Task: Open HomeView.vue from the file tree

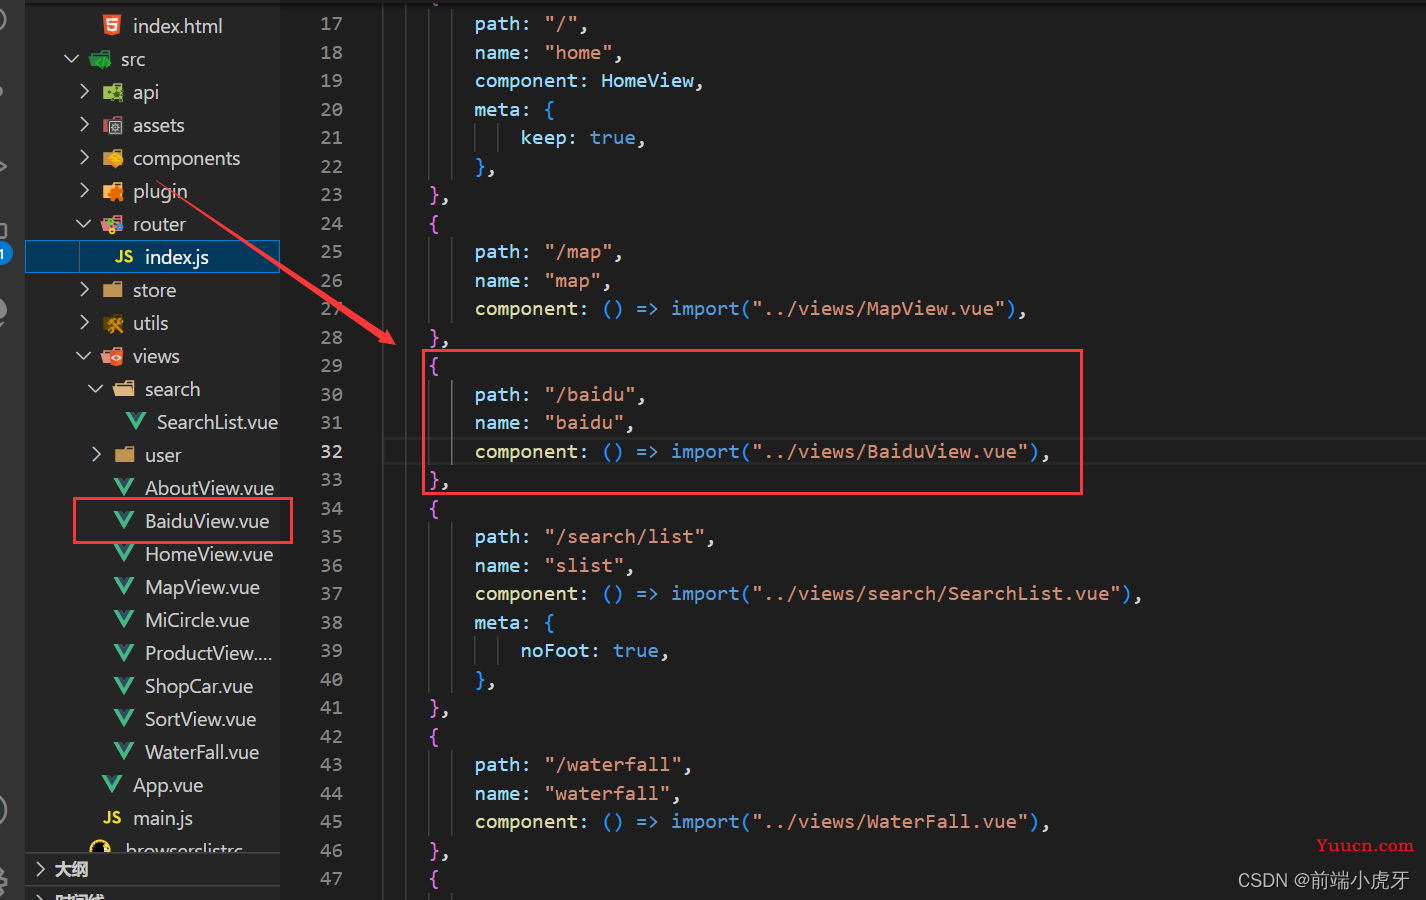Action: pyautogui.click(x=208, y=554)
